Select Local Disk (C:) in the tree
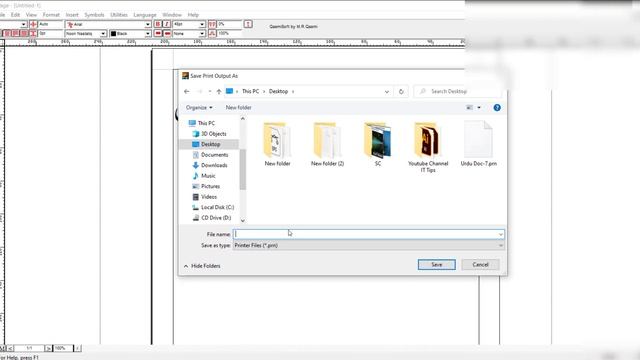Image resolution: width=640 pixels, height=360 pixels. click(213, 207)
